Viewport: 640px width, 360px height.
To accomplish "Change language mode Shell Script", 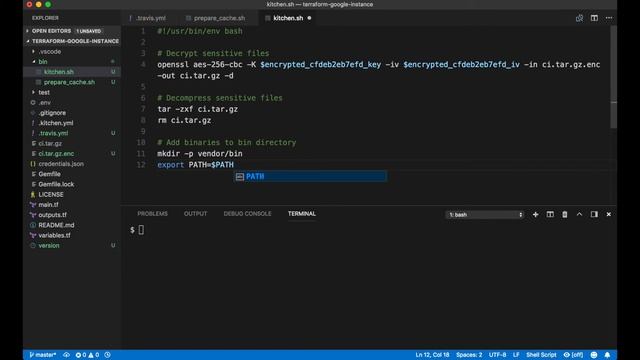I will 541,355.
